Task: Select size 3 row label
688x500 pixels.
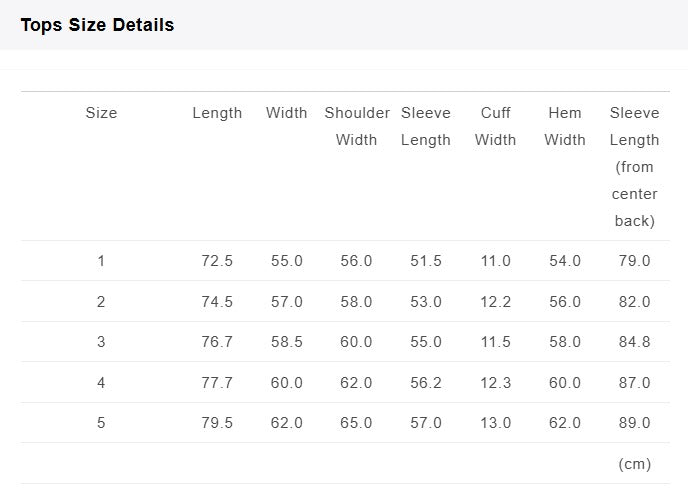Action: [101, 342]
